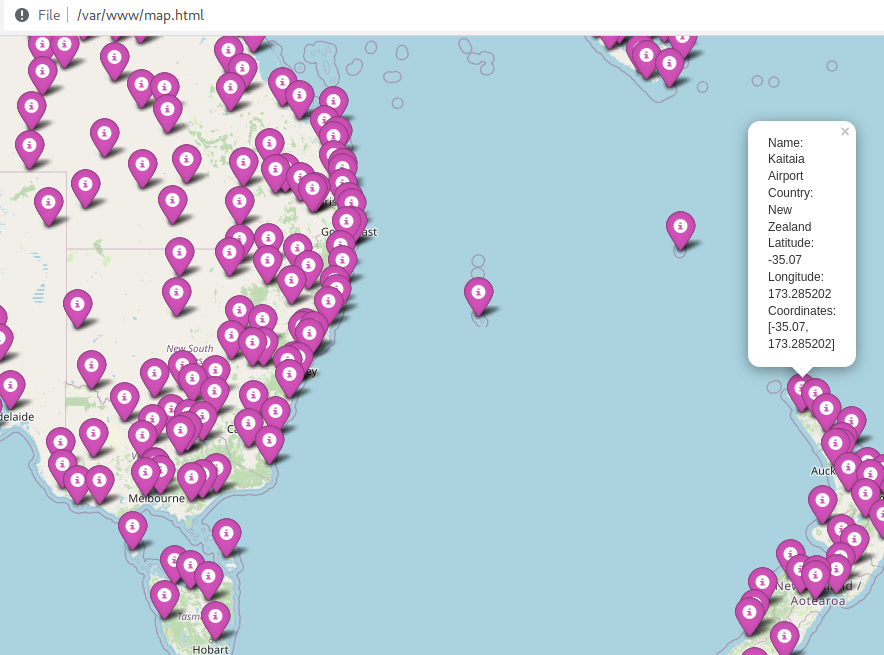Select the 'Country:' label in popup

pos(790,193)
